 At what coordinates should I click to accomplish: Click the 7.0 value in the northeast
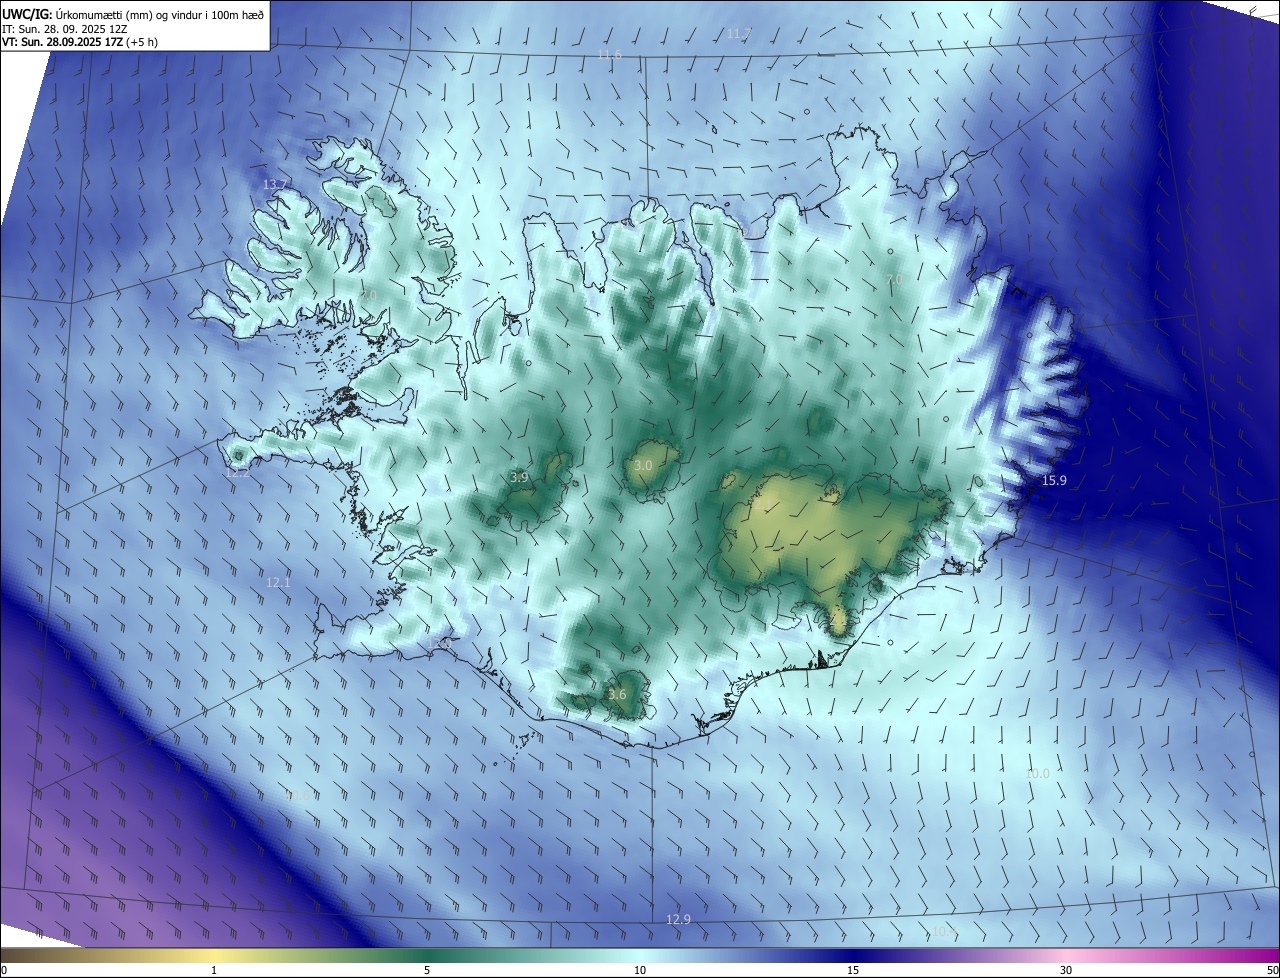[894, 280]
